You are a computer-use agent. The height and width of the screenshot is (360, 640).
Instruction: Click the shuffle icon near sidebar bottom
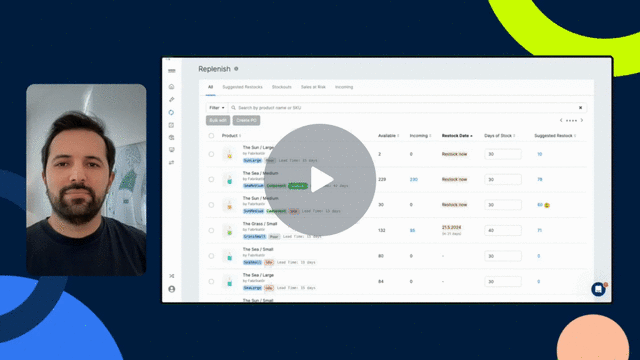[x=171, y=276]
